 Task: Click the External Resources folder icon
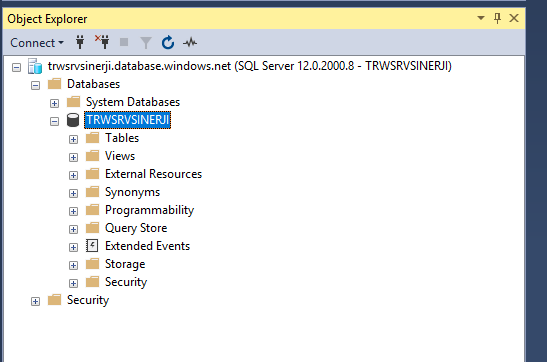(x=92, y=174)
